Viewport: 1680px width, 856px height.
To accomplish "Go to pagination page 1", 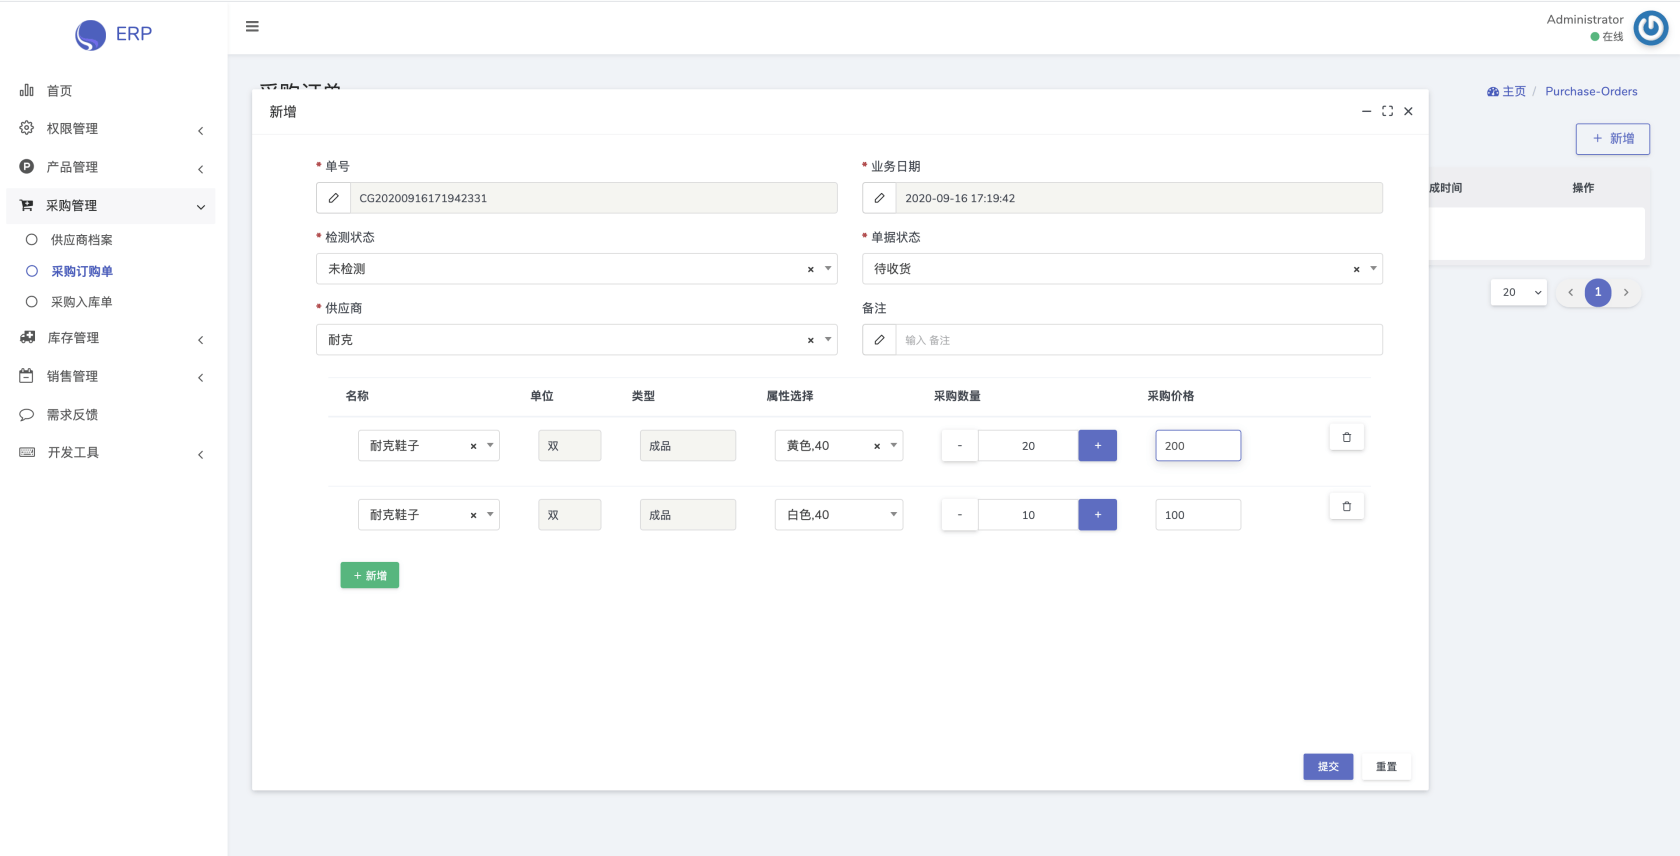I will pos(1598,292).
